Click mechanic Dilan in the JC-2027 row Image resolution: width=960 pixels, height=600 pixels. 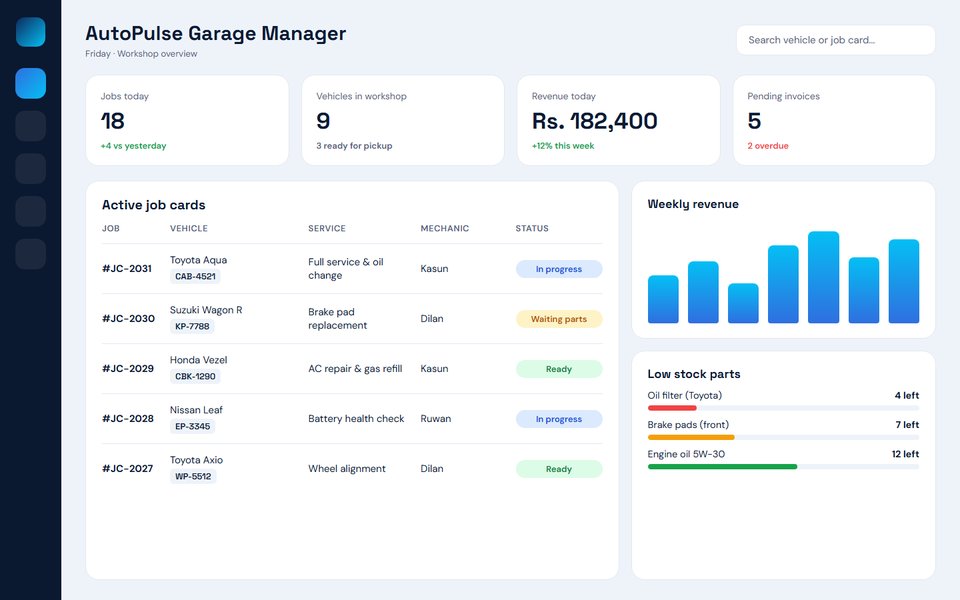tap(432, 468)
